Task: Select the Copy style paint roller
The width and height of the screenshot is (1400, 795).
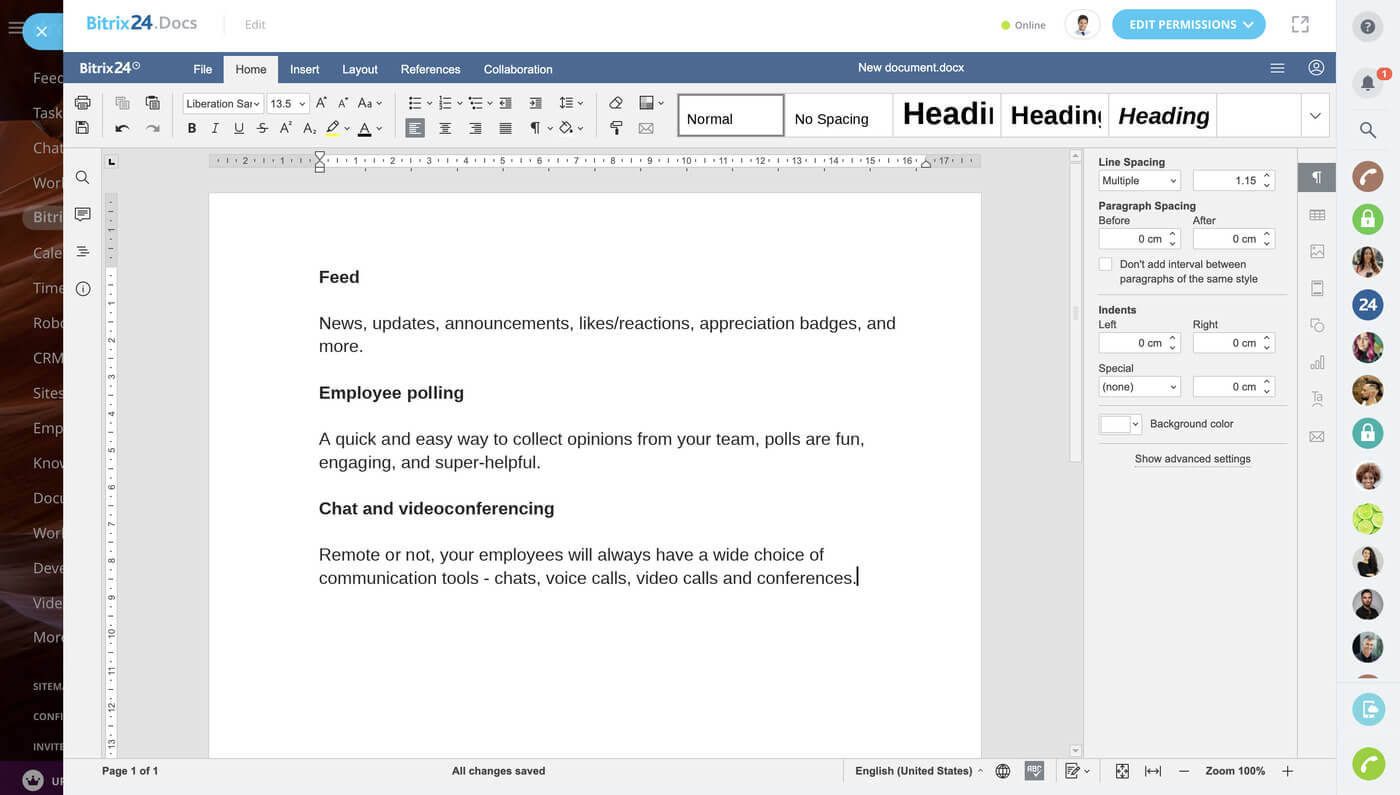Action: click(616, 128)
